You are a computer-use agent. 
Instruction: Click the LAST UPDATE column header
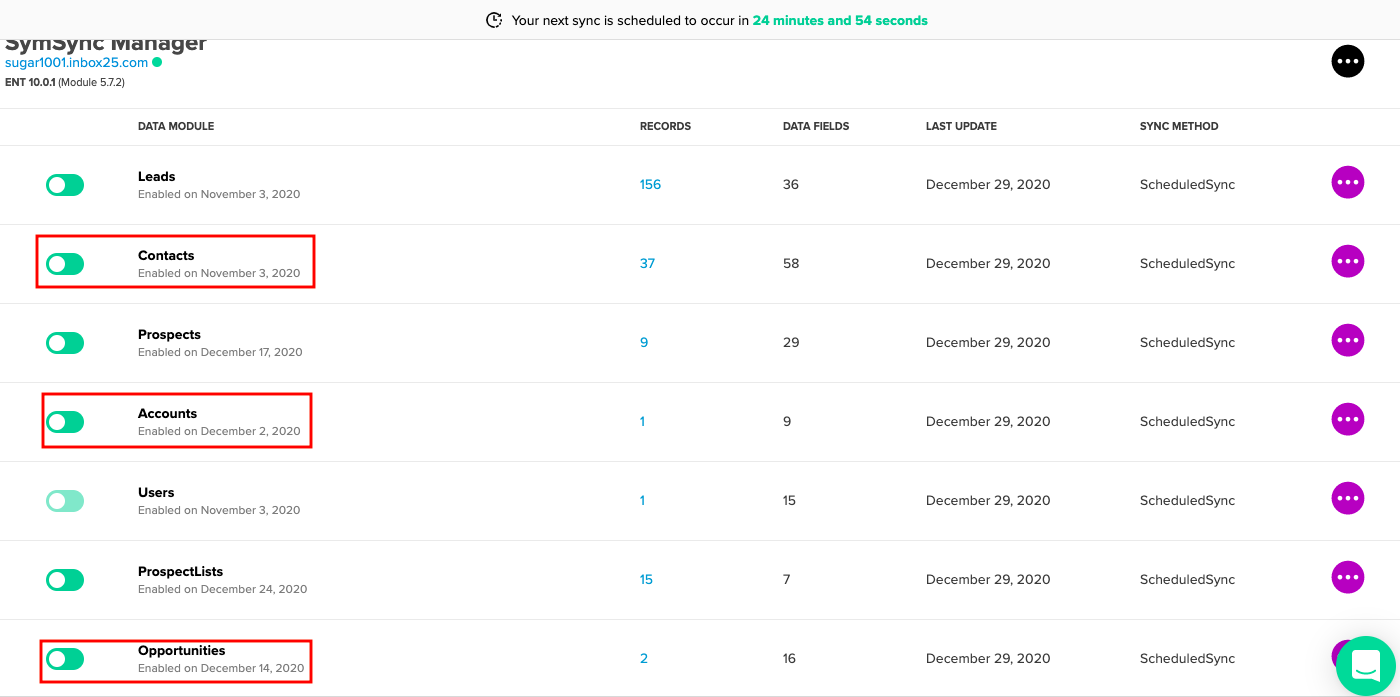[961, 127]
